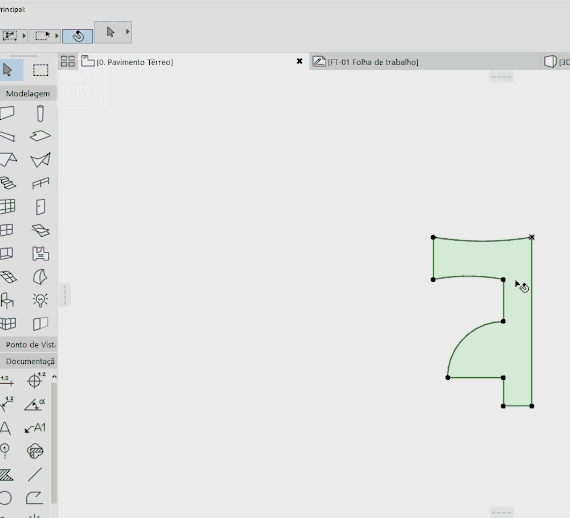Pick the Line drawing tool
Viewport: 570px width, 518px height.
[35, 474]
